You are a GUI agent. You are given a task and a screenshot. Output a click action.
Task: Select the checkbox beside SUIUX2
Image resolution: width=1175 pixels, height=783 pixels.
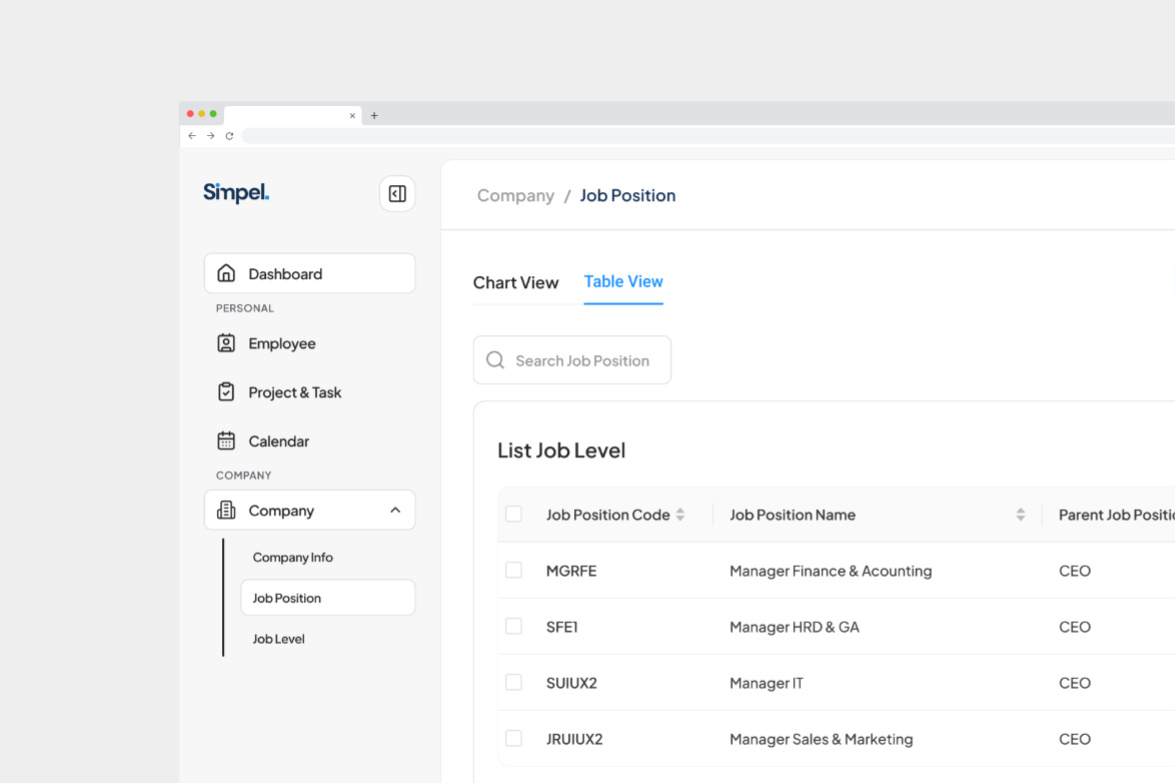pos(514,681)
